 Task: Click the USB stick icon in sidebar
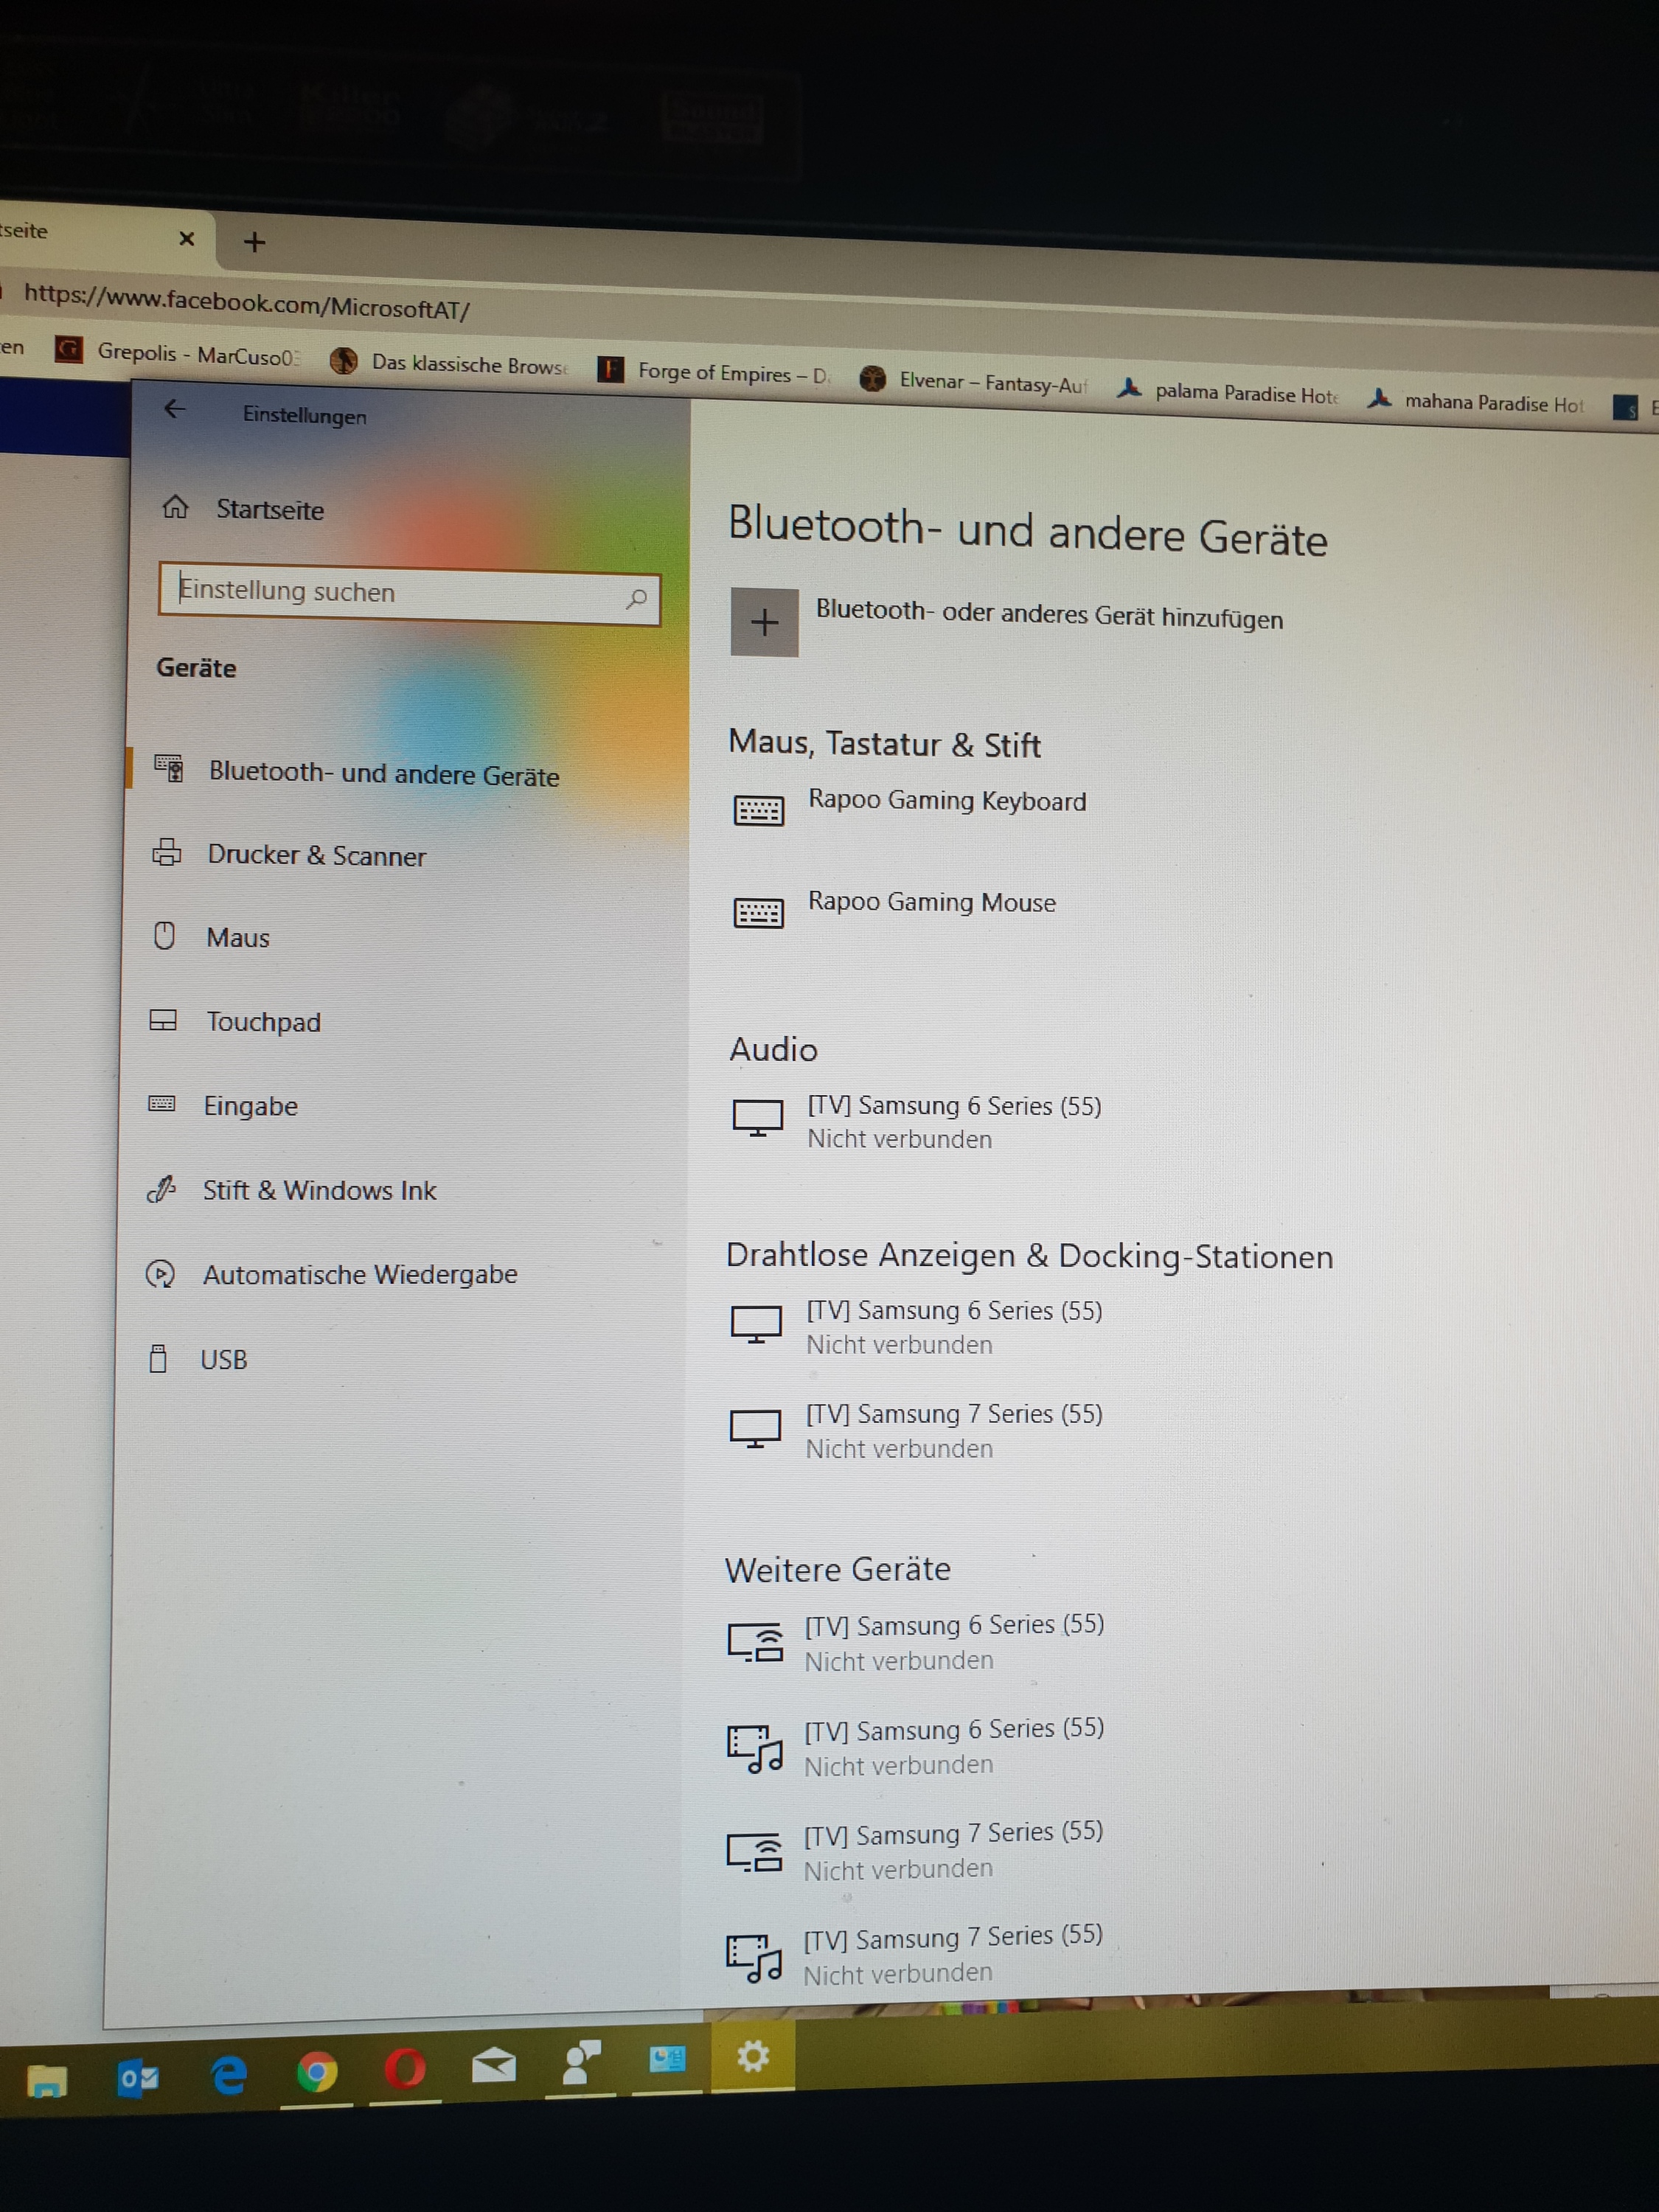click(x=158, y=1358)
